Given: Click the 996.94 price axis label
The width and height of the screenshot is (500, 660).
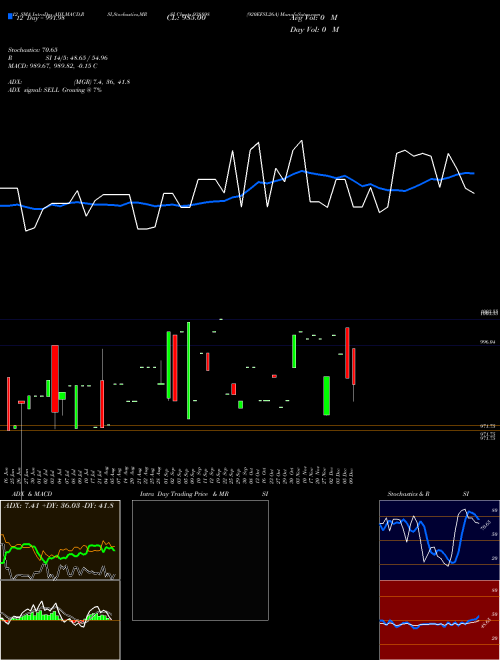Looking at the screenshot, I should 488,343.
